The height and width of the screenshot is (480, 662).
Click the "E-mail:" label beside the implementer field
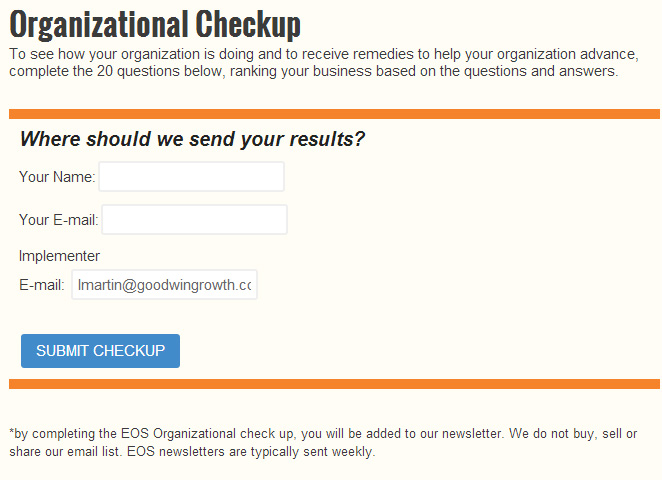click(42, 285)
